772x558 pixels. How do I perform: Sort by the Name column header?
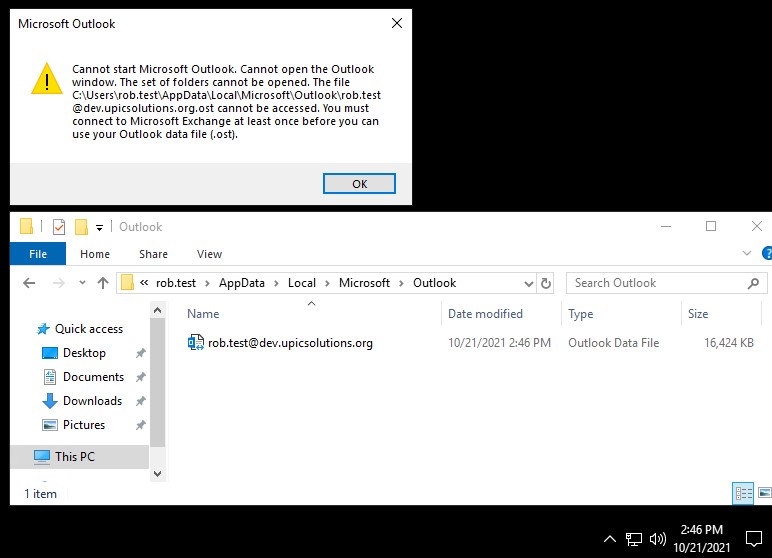click(x=203, y=314)
